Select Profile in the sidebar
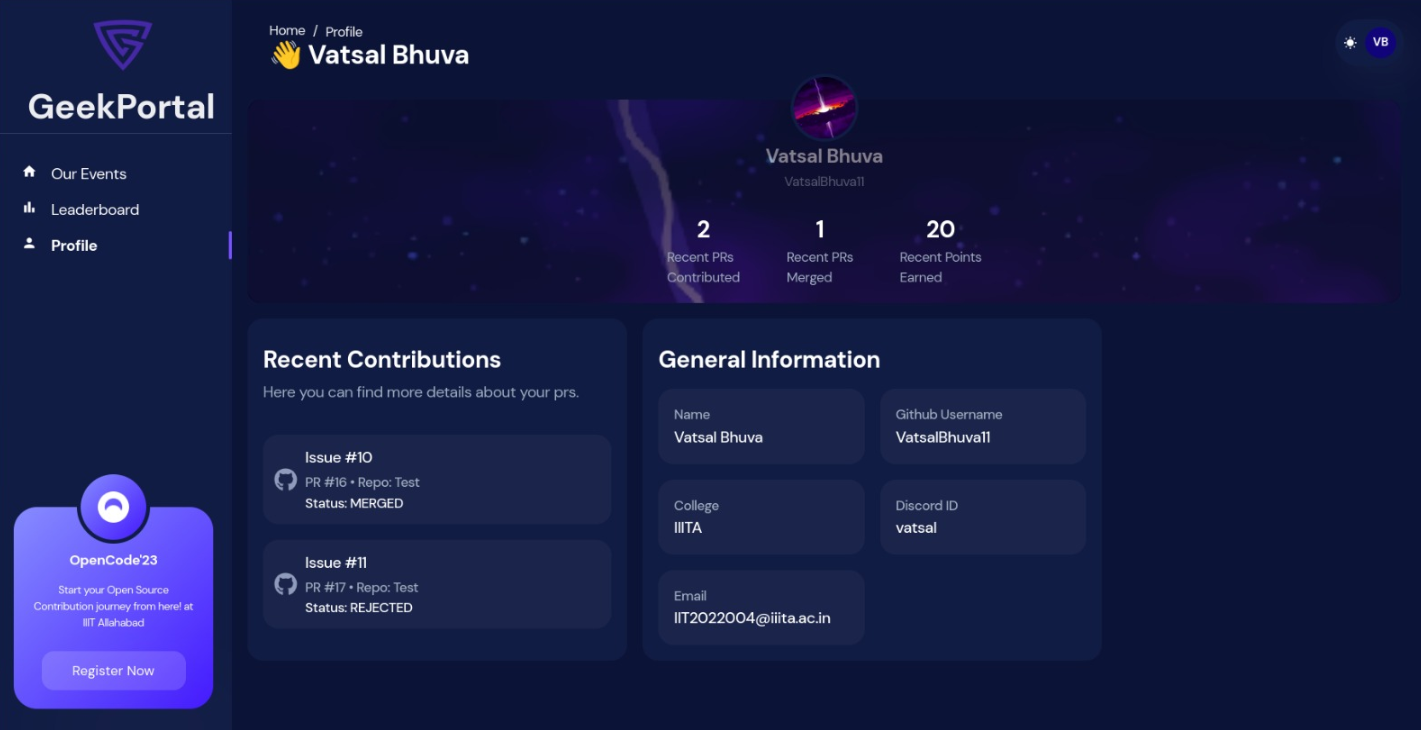Viewport: 1421px width, 730px height. (x=74, y=244)
